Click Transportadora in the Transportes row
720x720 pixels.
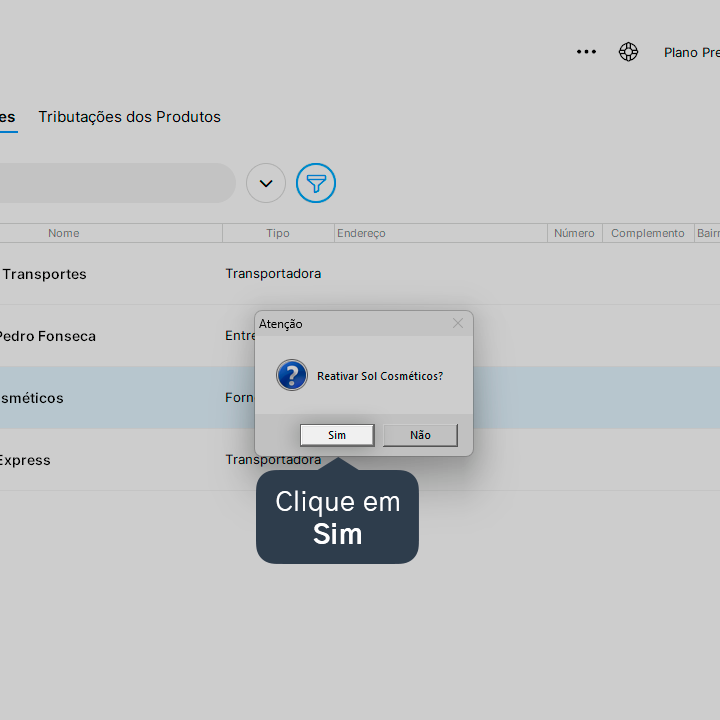pos(273,274)
